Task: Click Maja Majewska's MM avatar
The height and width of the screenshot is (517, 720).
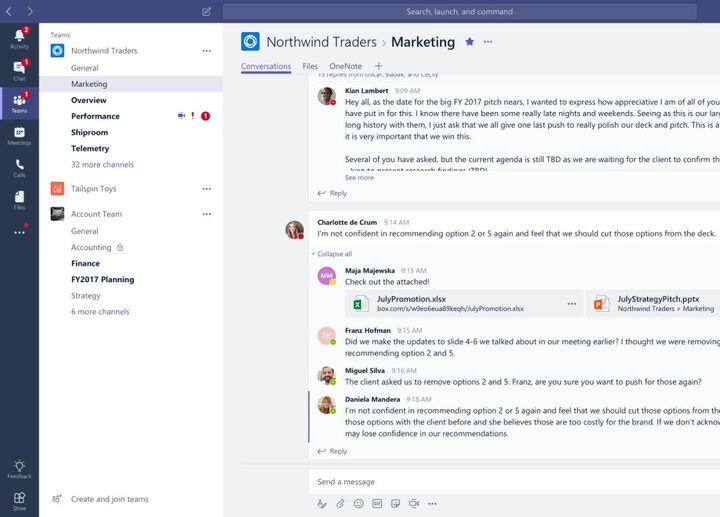Action: click(x=326, y=275)
